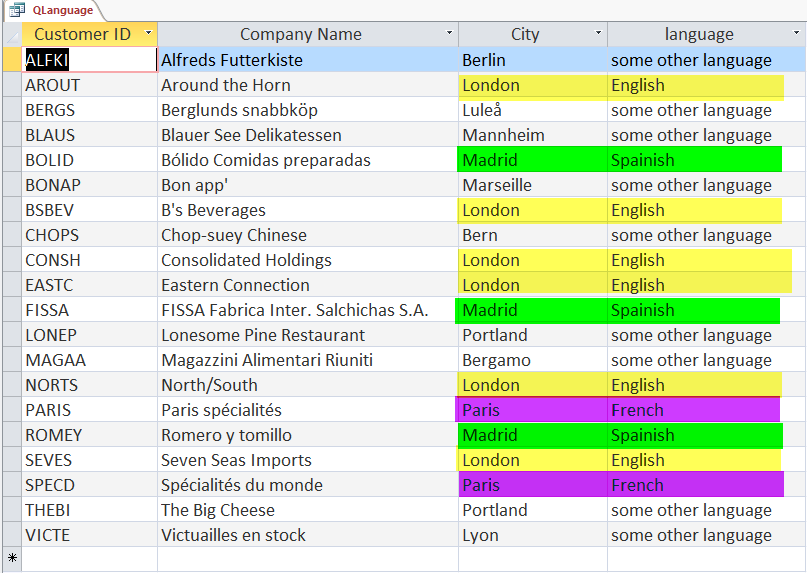Click the QLanguage query icon in tab

[17, 10]
